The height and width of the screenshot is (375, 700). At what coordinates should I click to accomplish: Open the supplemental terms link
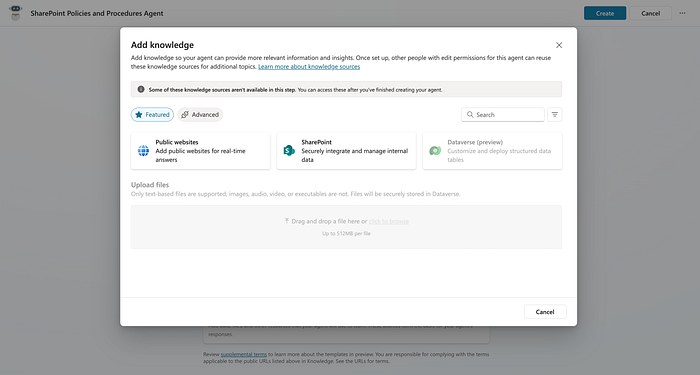(x=244, y=354)
